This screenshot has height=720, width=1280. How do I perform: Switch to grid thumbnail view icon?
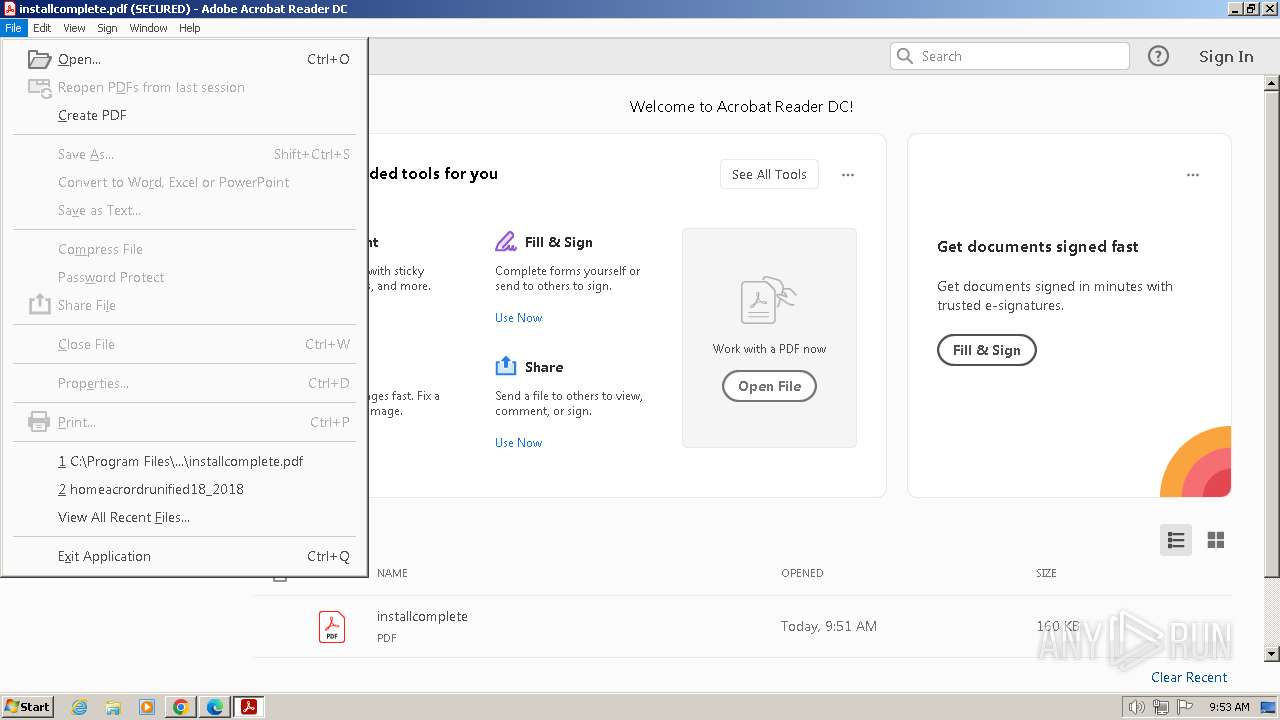pos(1216,540)
